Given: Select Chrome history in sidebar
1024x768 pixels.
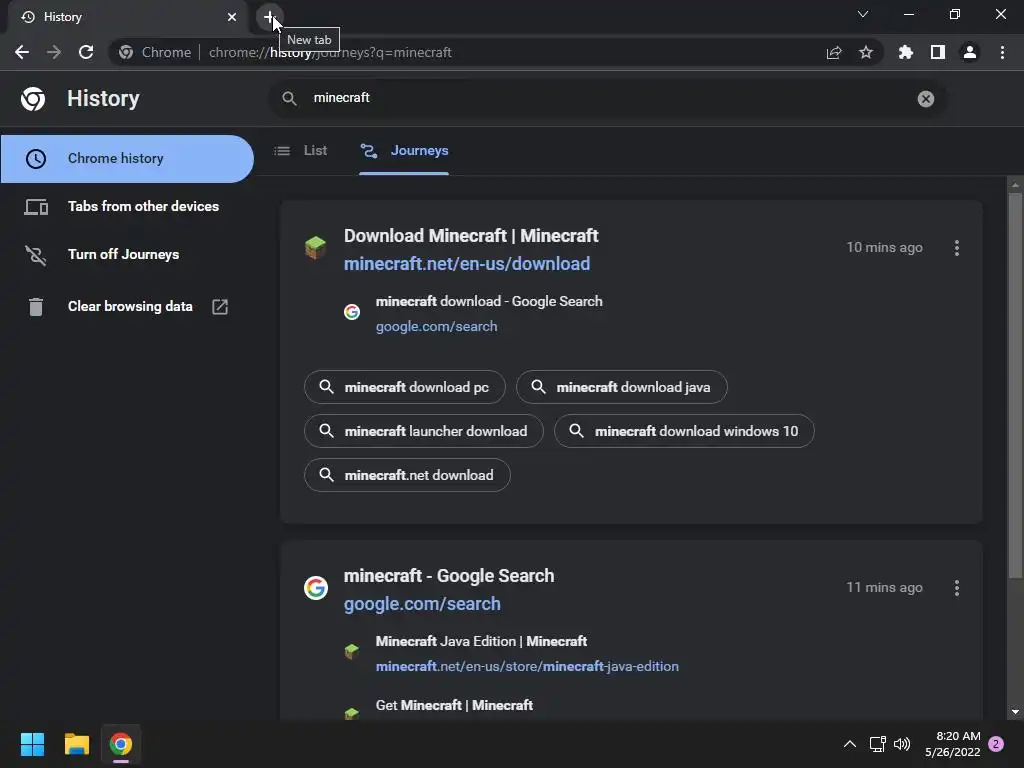Looking at the screenshot, I should 127,159.
